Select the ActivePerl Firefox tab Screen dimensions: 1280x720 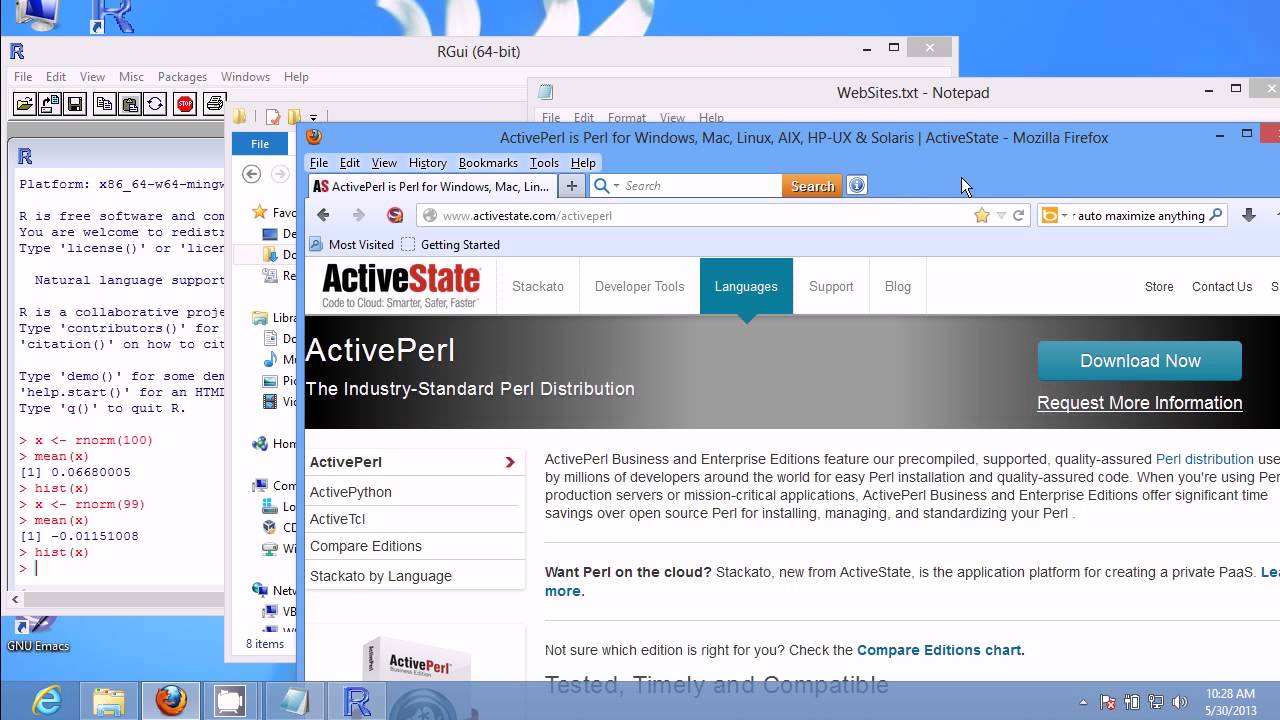coord(432,186)
